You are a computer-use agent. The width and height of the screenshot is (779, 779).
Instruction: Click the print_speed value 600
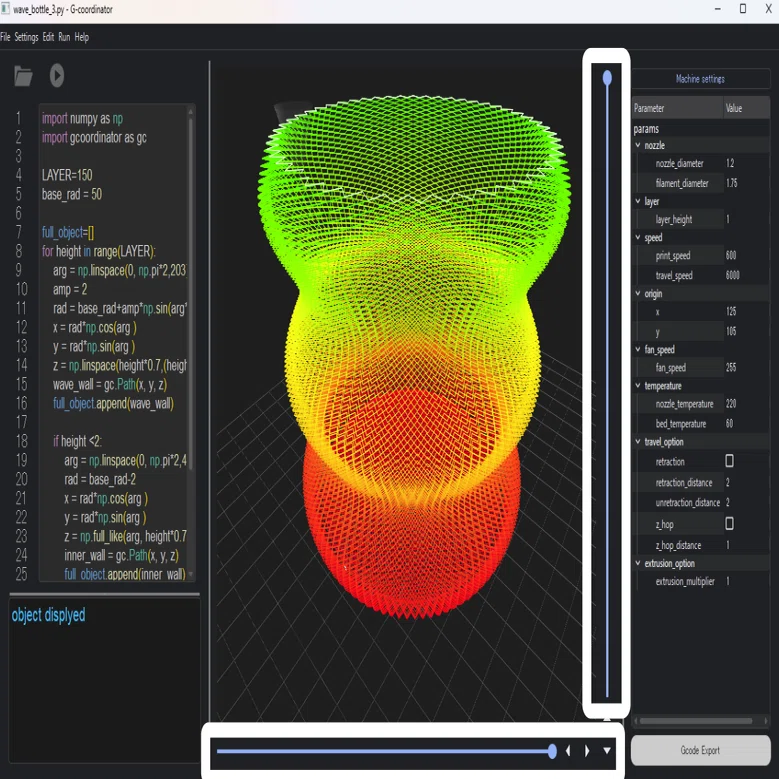point(731,255)
